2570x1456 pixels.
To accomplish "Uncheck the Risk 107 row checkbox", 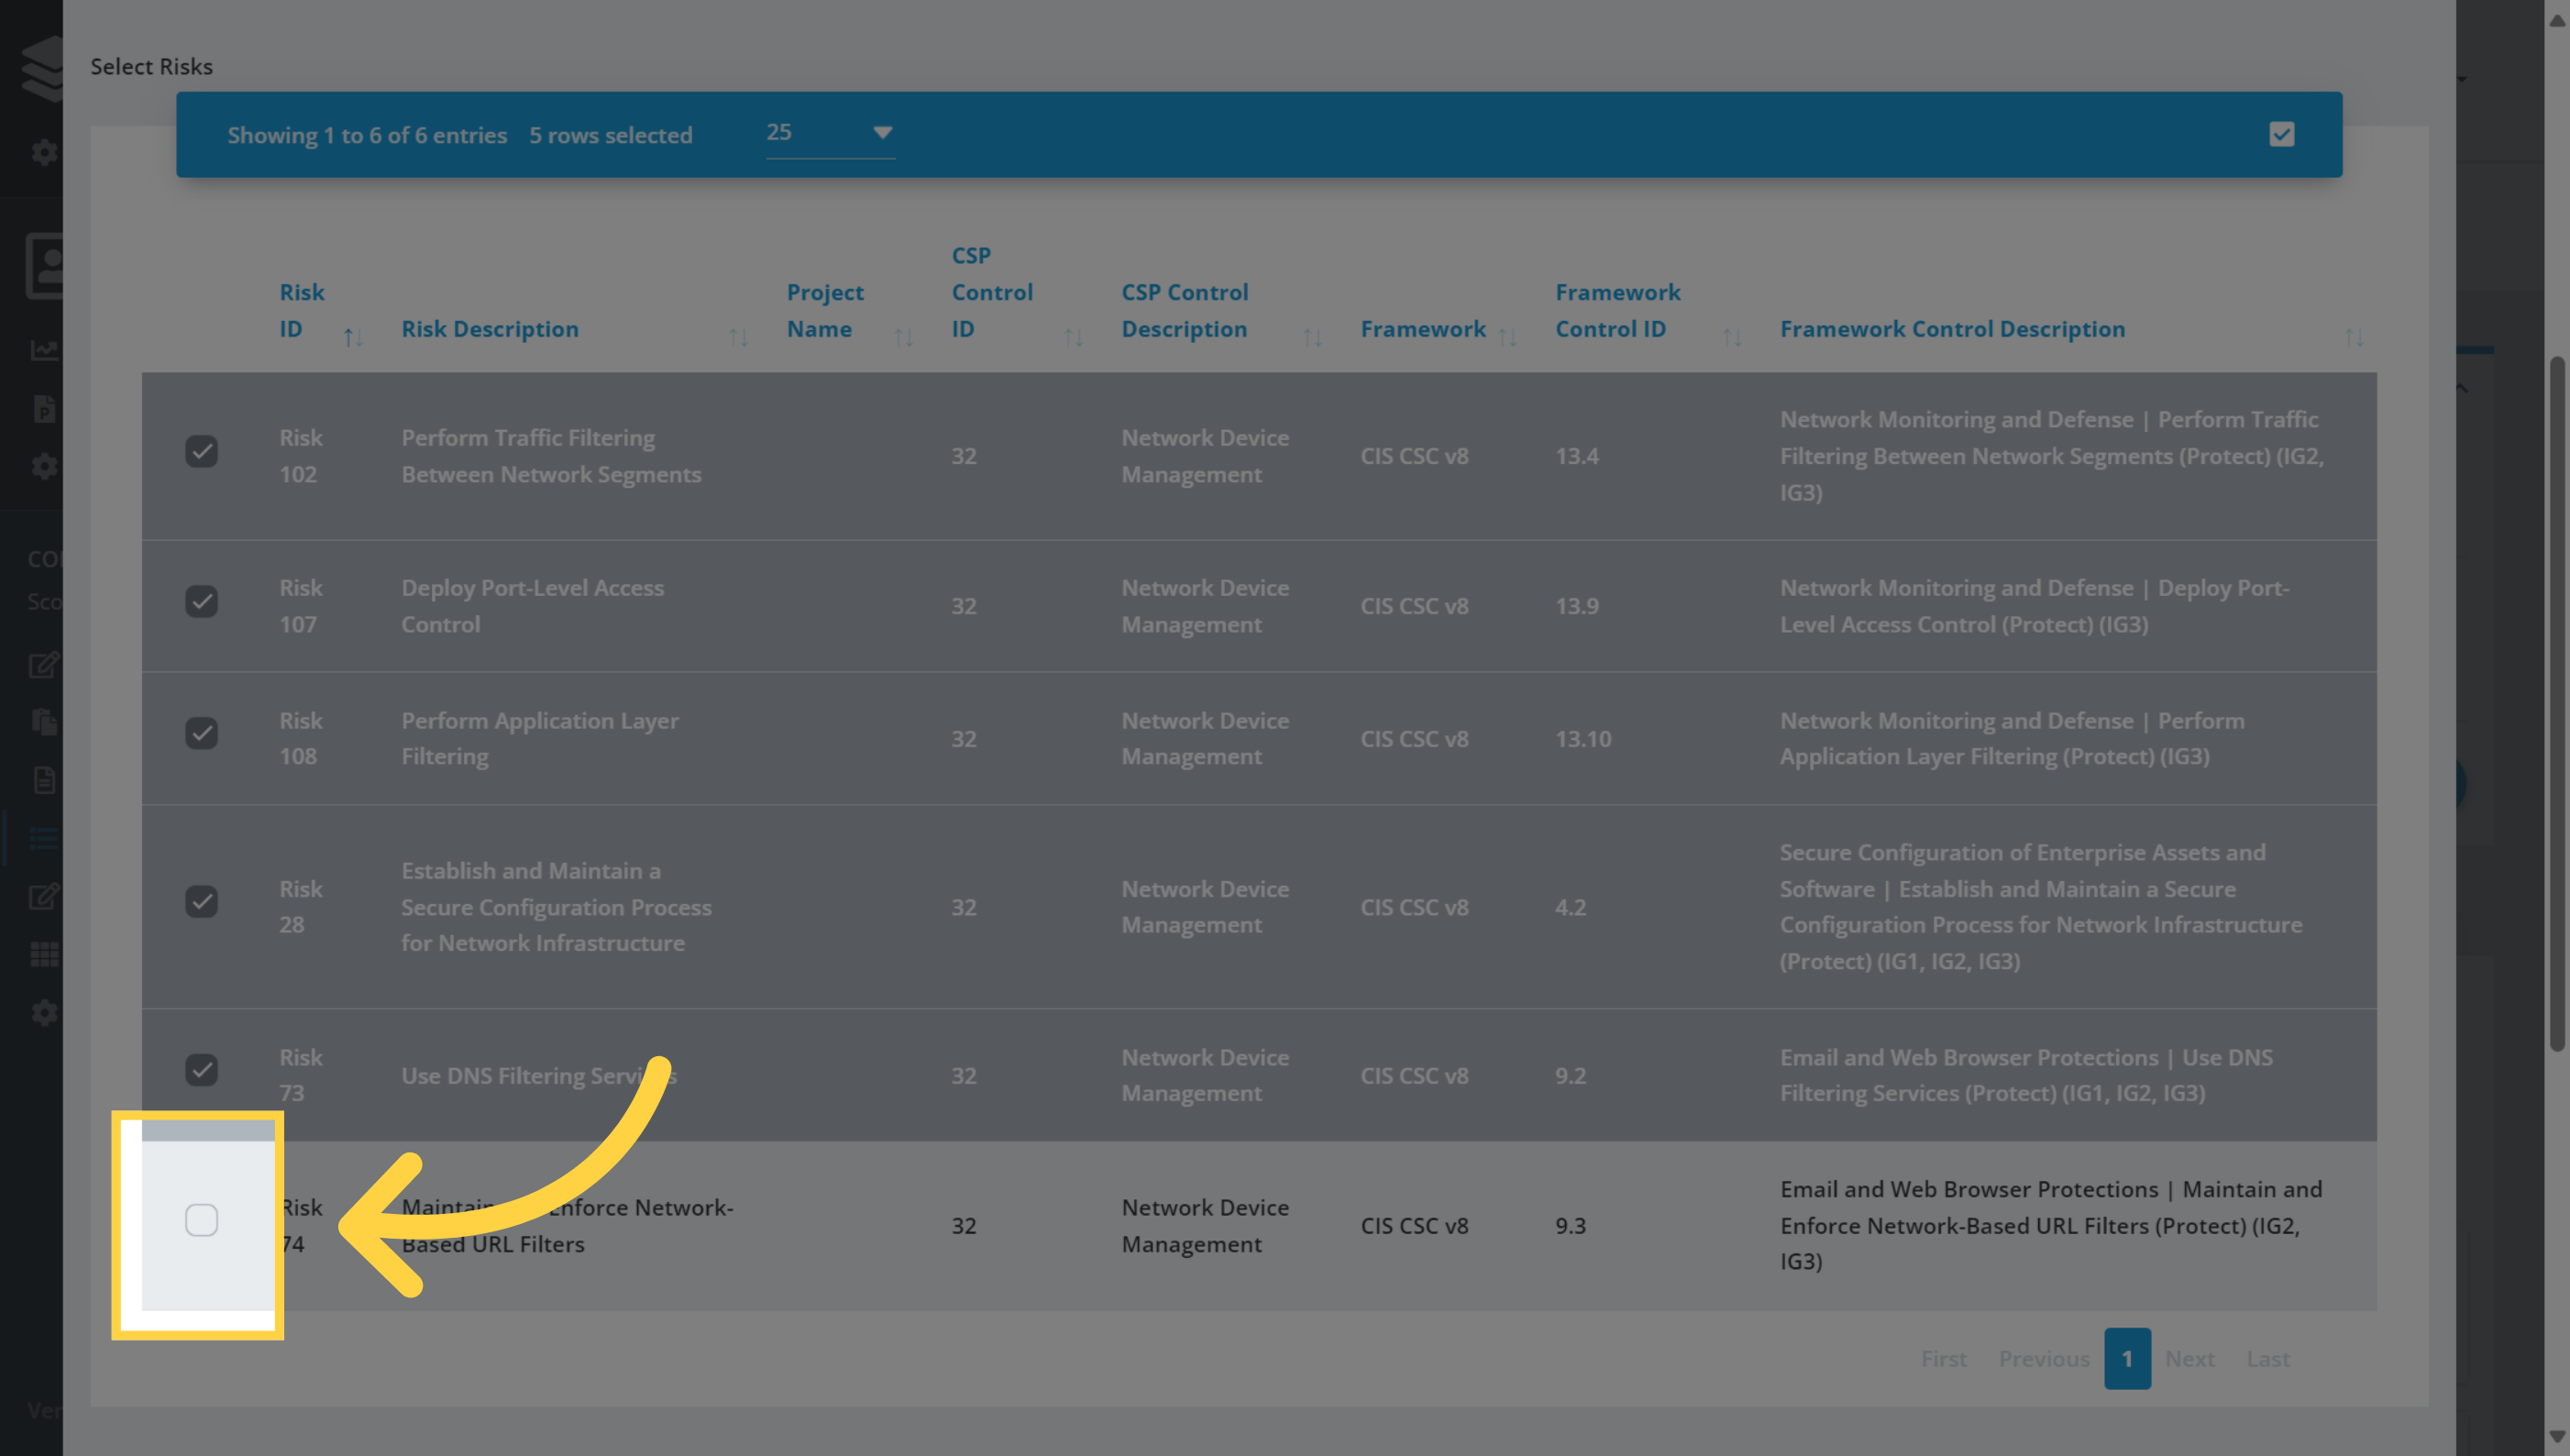I will pos(201,601).
